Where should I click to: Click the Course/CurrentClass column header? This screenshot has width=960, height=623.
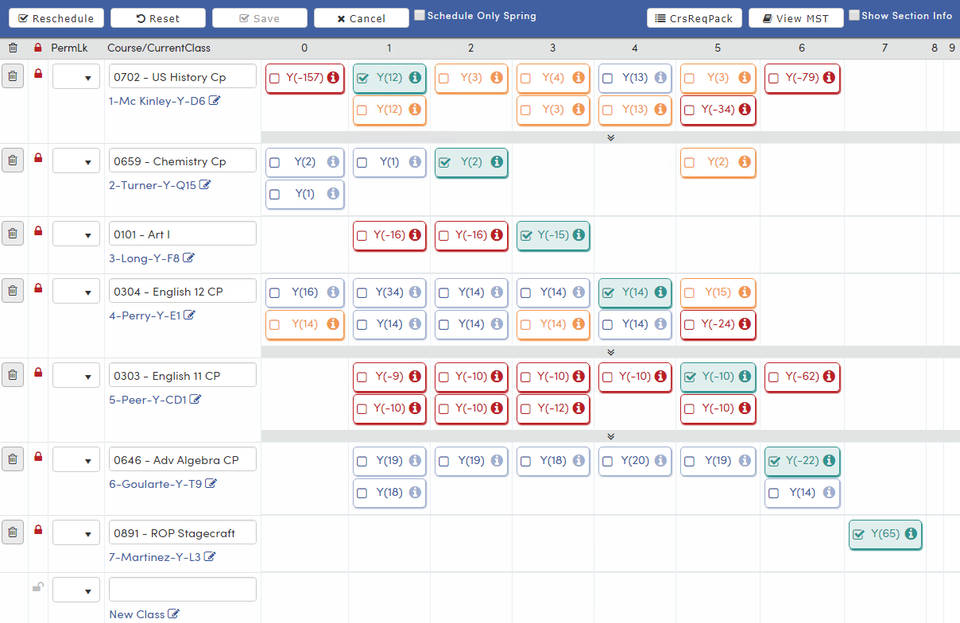coord(158,47)
